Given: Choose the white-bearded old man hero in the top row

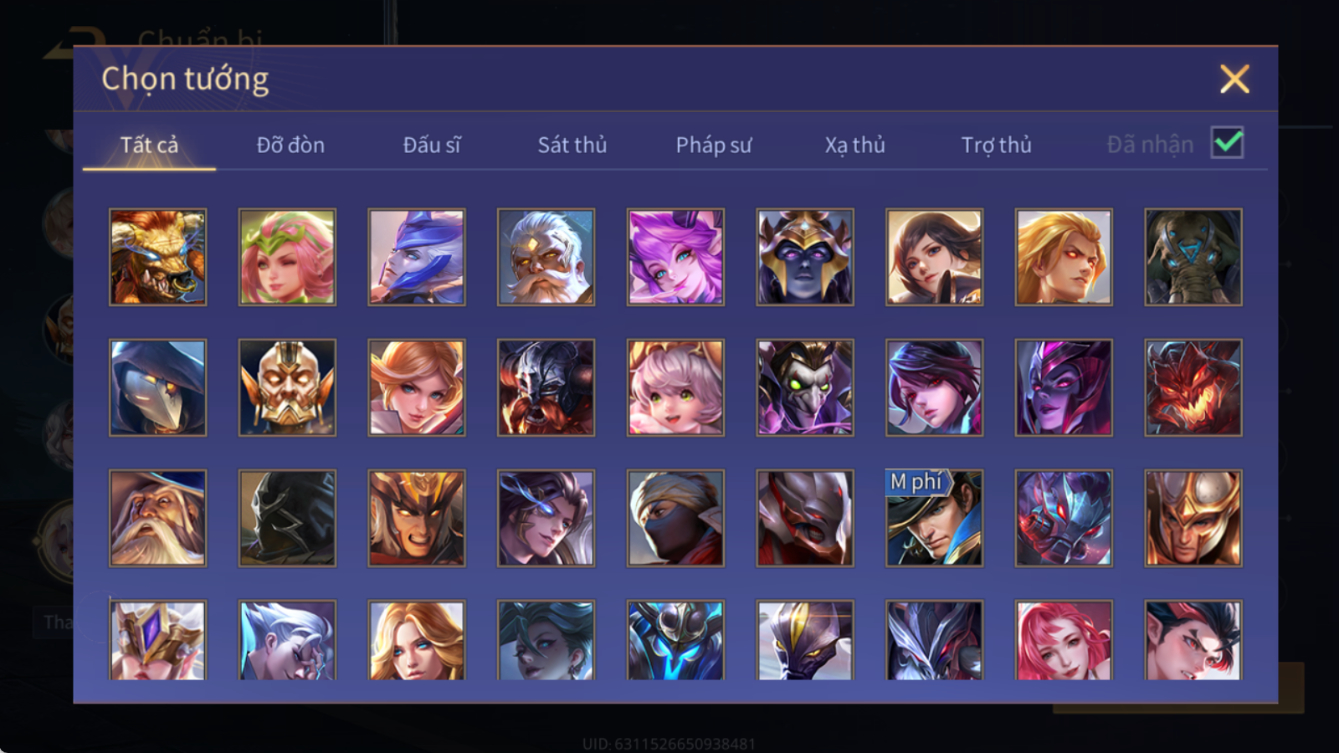Looking at the screenshot, I should pos(546,257).
